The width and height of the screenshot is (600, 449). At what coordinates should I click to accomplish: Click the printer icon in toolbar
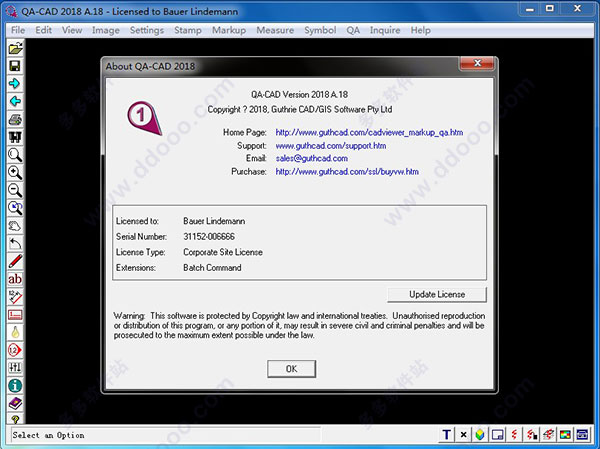point(15,119)
